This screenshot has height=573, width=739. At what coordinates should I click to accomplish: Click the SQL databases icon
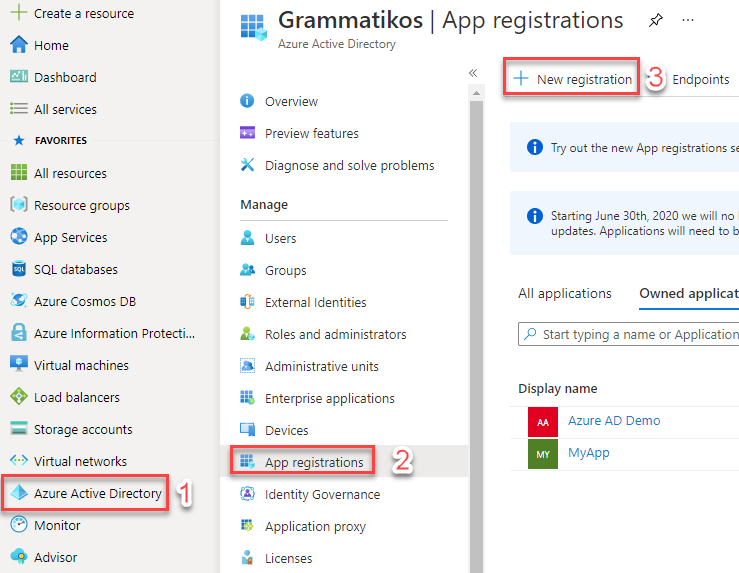[x=19, y=269]
